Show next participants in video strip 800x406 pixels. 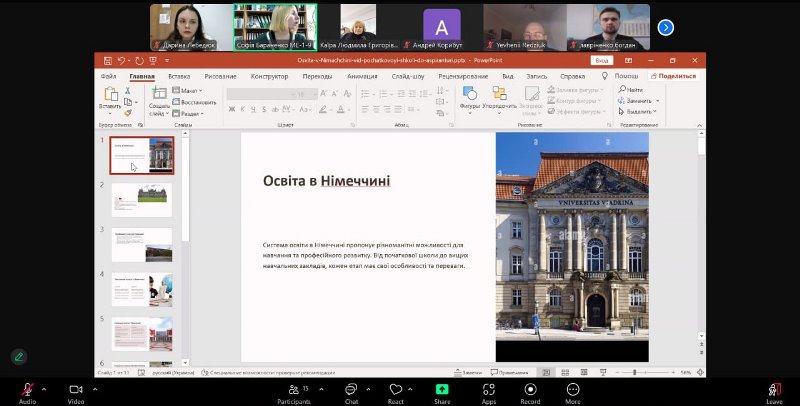click(665, 27)
